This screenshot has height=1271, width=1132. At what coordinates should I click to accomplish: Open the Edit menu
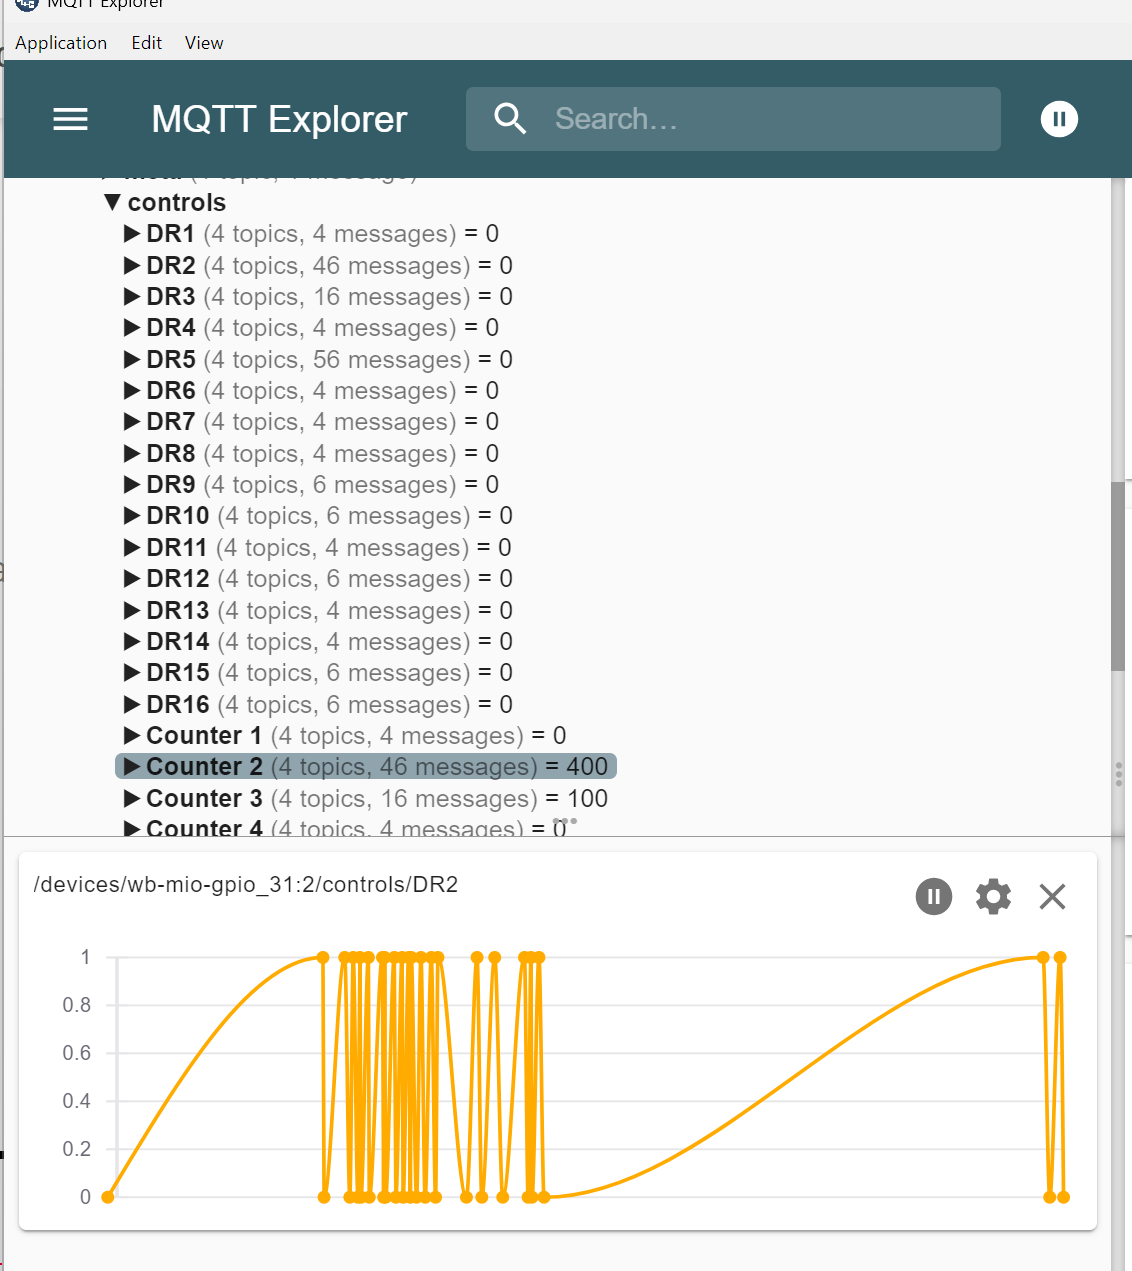click(x=146, y=43)
